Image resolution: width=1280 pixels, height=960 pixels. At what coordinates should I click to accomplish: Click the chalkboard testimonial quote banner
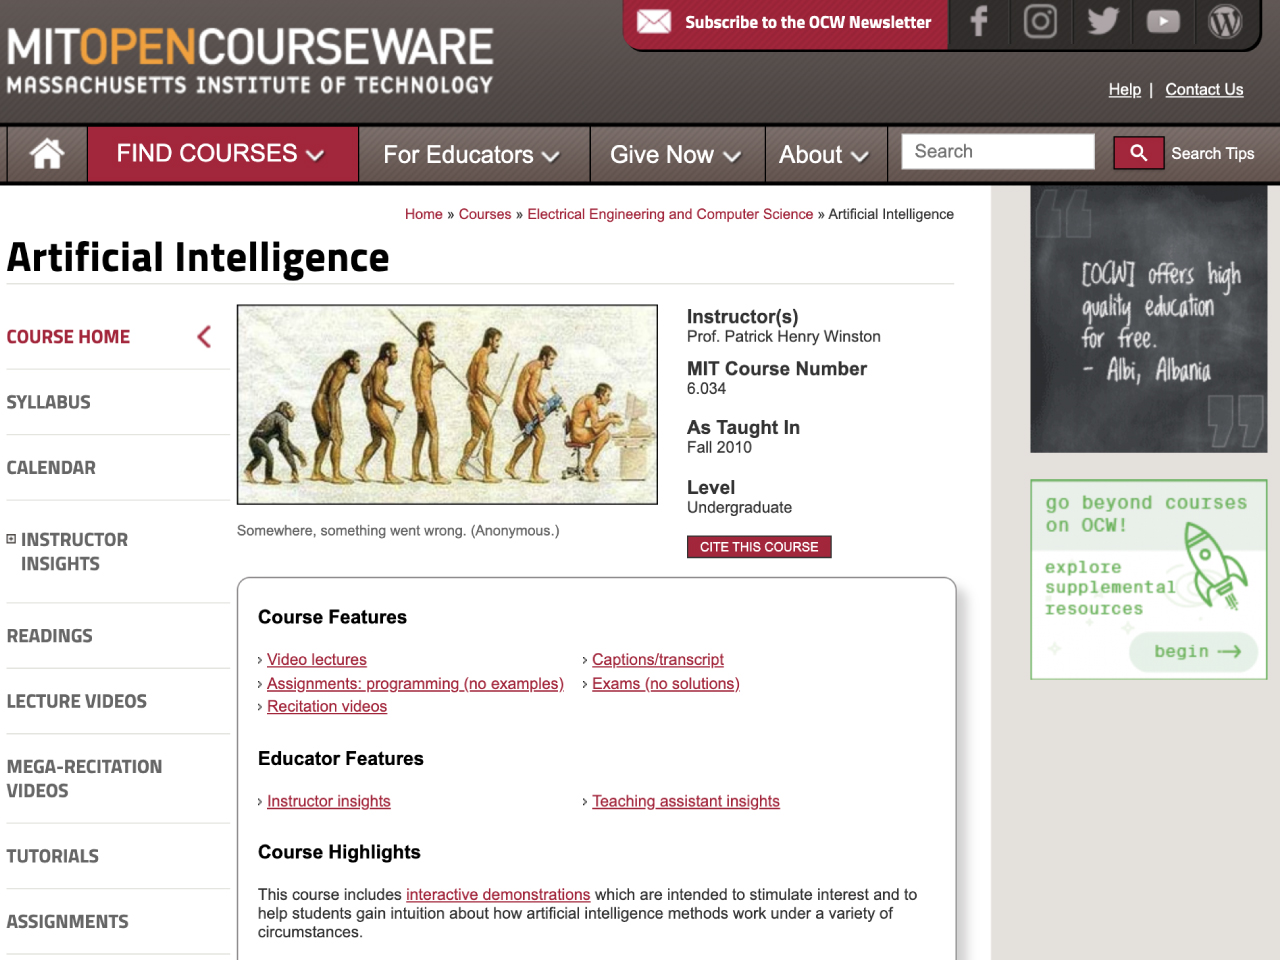click(x=1149, y=319)
